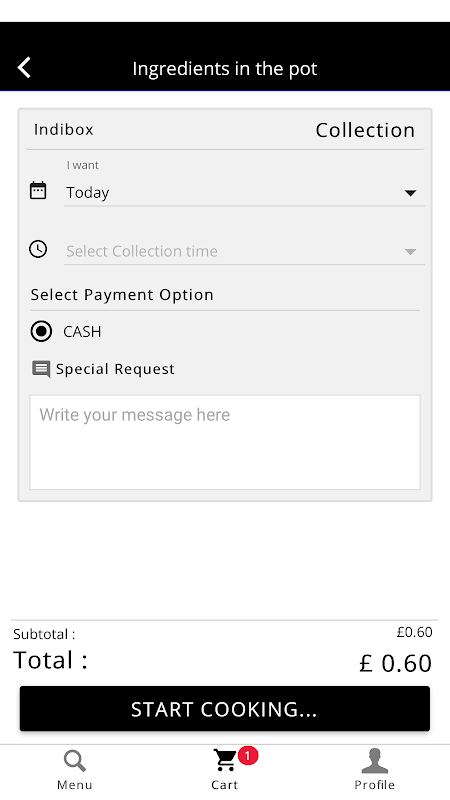This screenshot has height=800, width=450.
Task: Tap the back arrow in the header
Action: tap(24, 67)
